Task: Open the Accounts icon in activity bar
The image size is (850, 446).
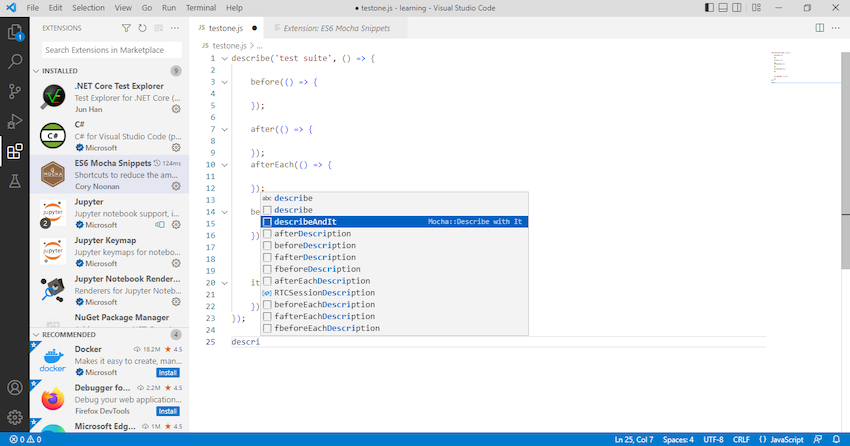Action: click(x=15, y=387)
